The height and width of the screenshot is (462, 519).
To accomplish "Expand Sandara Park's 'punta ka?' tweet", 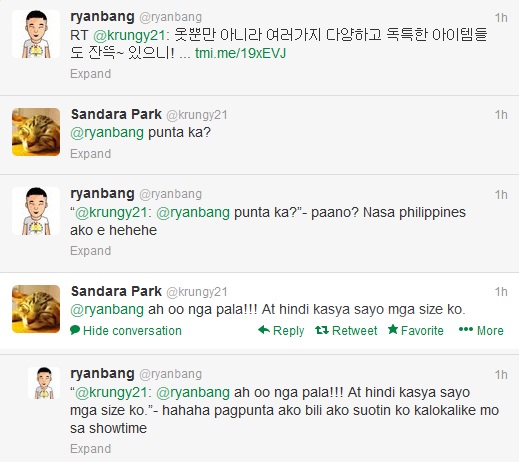I will point(90,154).
